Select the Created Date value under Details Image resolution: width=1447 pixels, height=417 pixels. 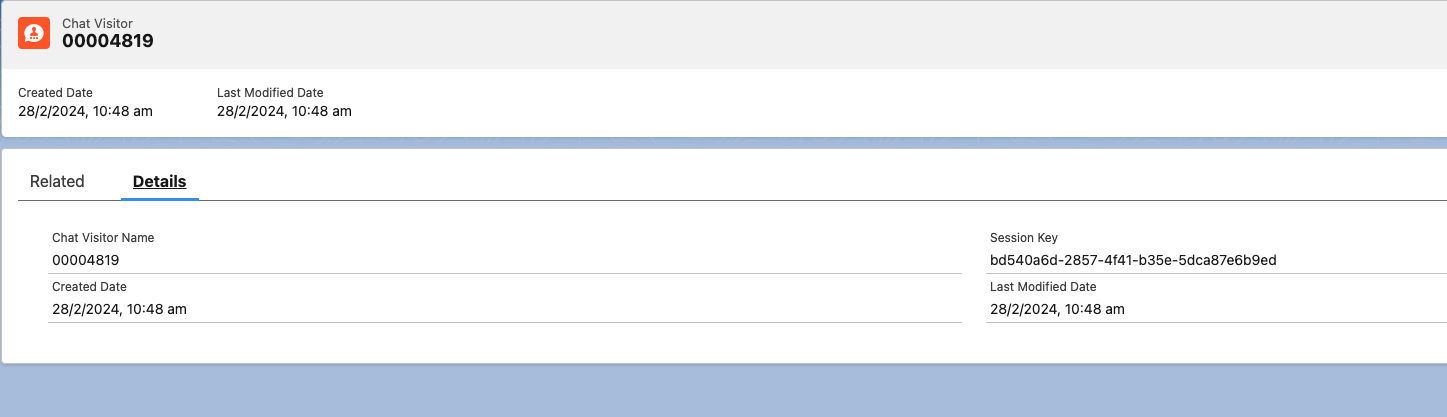click(x=119, y=309)
